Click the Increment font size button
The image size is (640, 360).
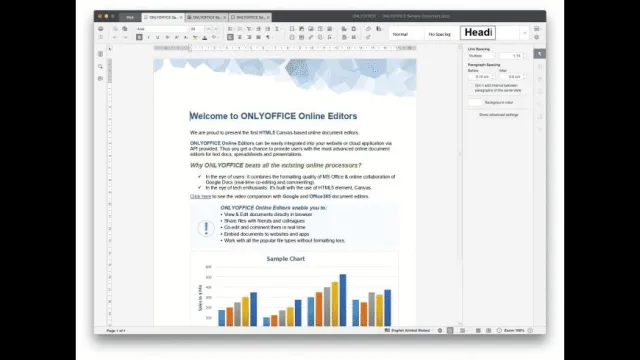(x=209, y=29)
